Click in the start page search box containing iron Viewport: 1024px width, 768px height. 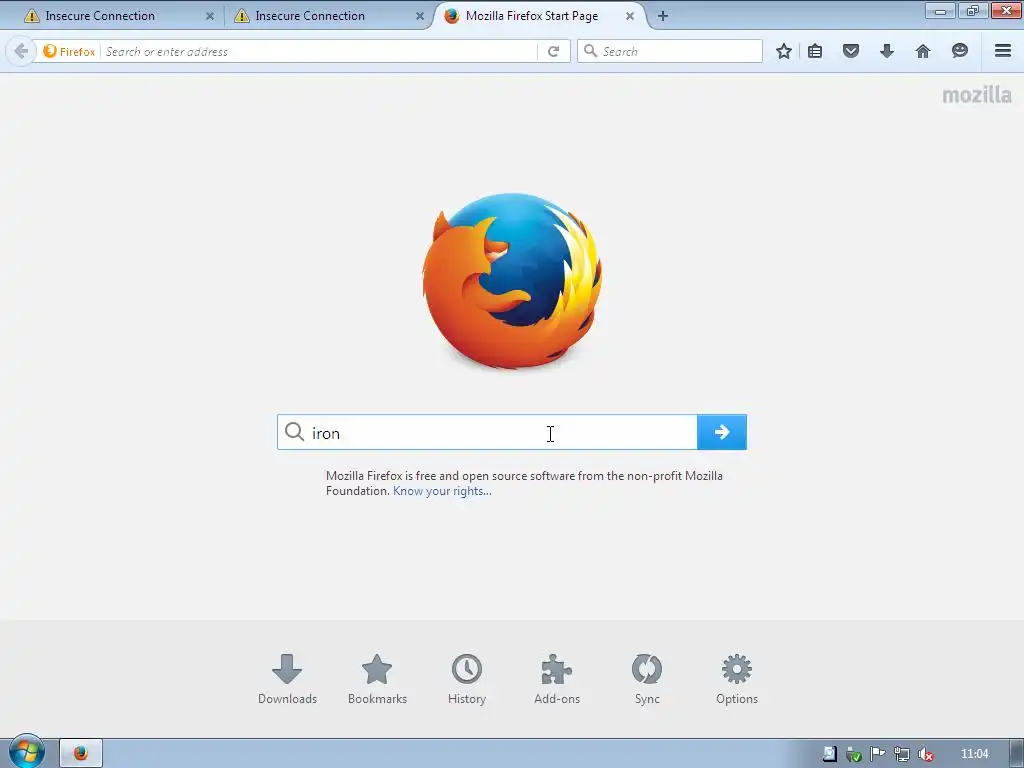(487, 432)
